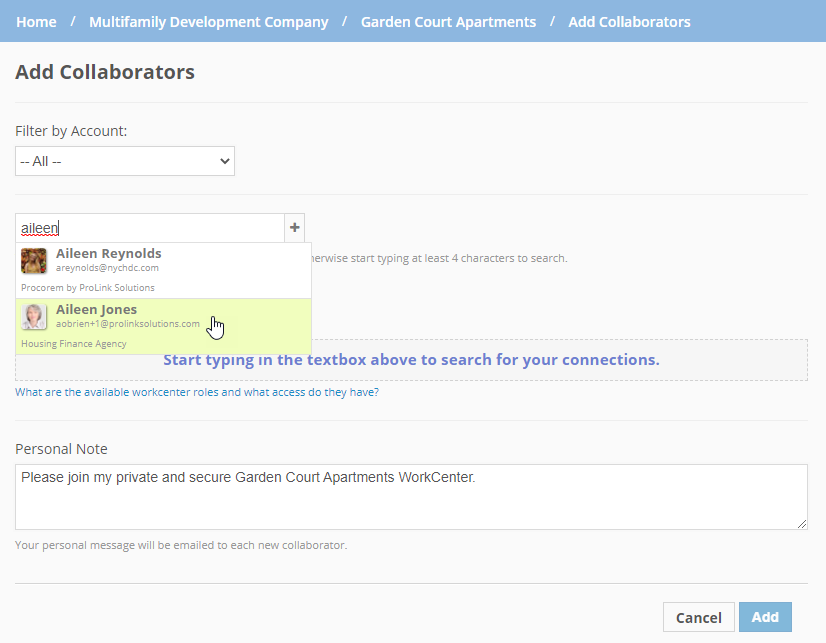Click the Add Collaborators breadcrumb item

tap(629, 21)
